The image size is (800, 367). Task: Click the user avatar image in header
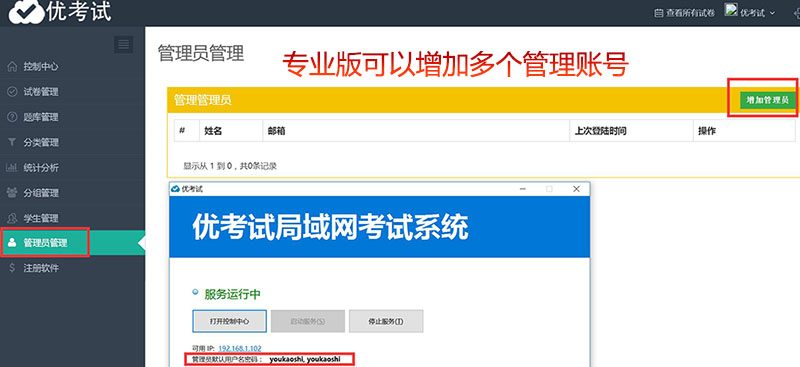tap(731, 10)
